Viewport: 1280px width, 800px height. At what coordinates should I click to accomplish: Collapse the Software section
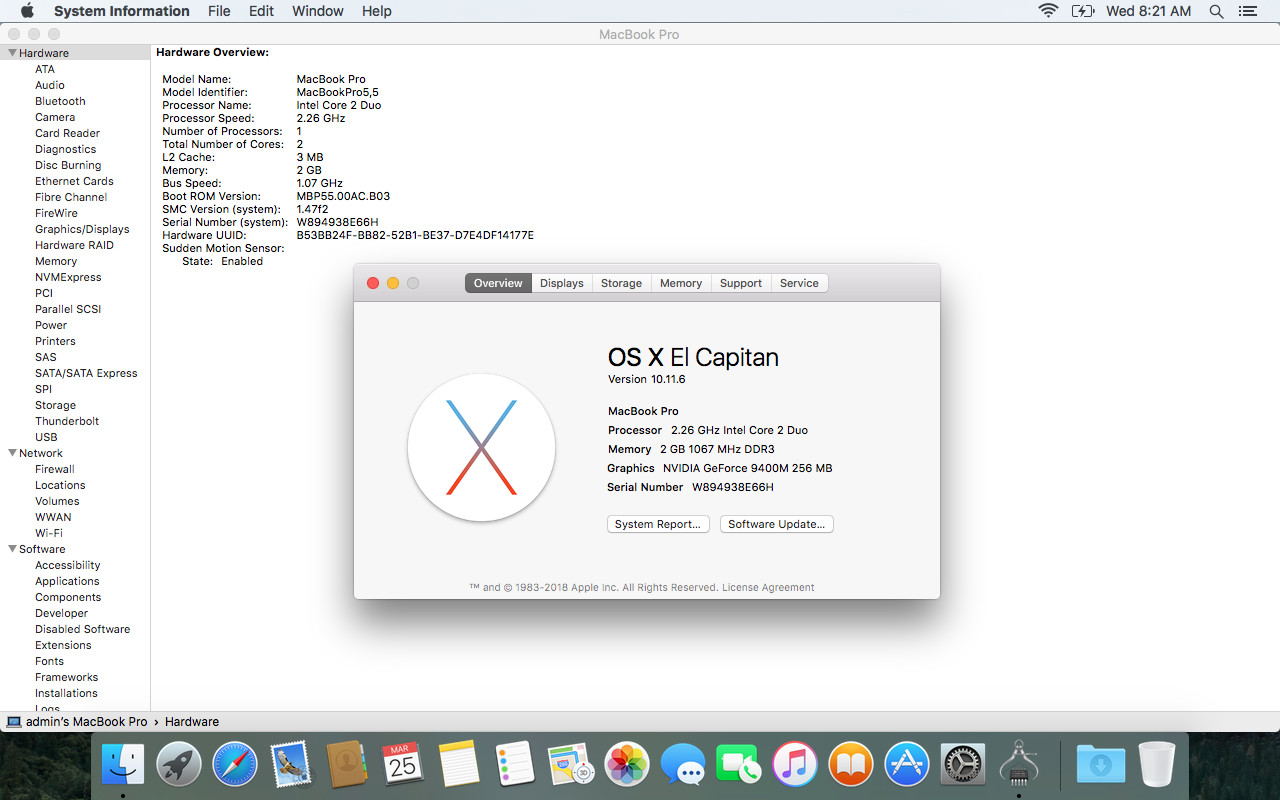pos(12,549)
